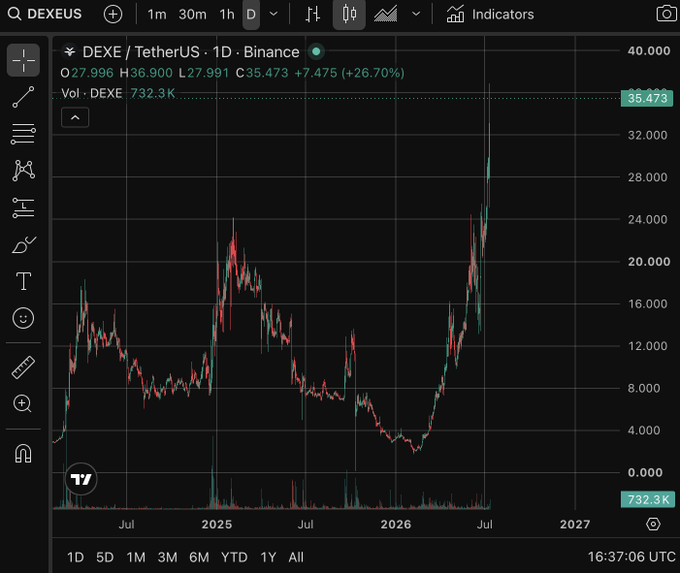Open the Indicators menu
The image size is (680, 573).
(x=490, y=14)
